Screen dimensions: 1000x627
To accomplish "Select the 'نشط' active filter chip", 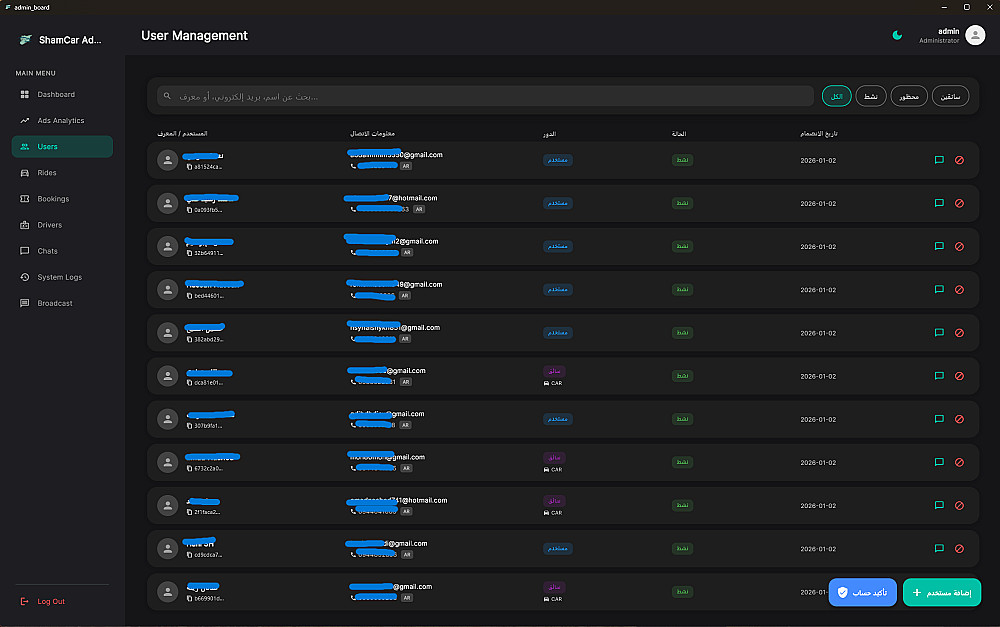I will tap(871, 96).
